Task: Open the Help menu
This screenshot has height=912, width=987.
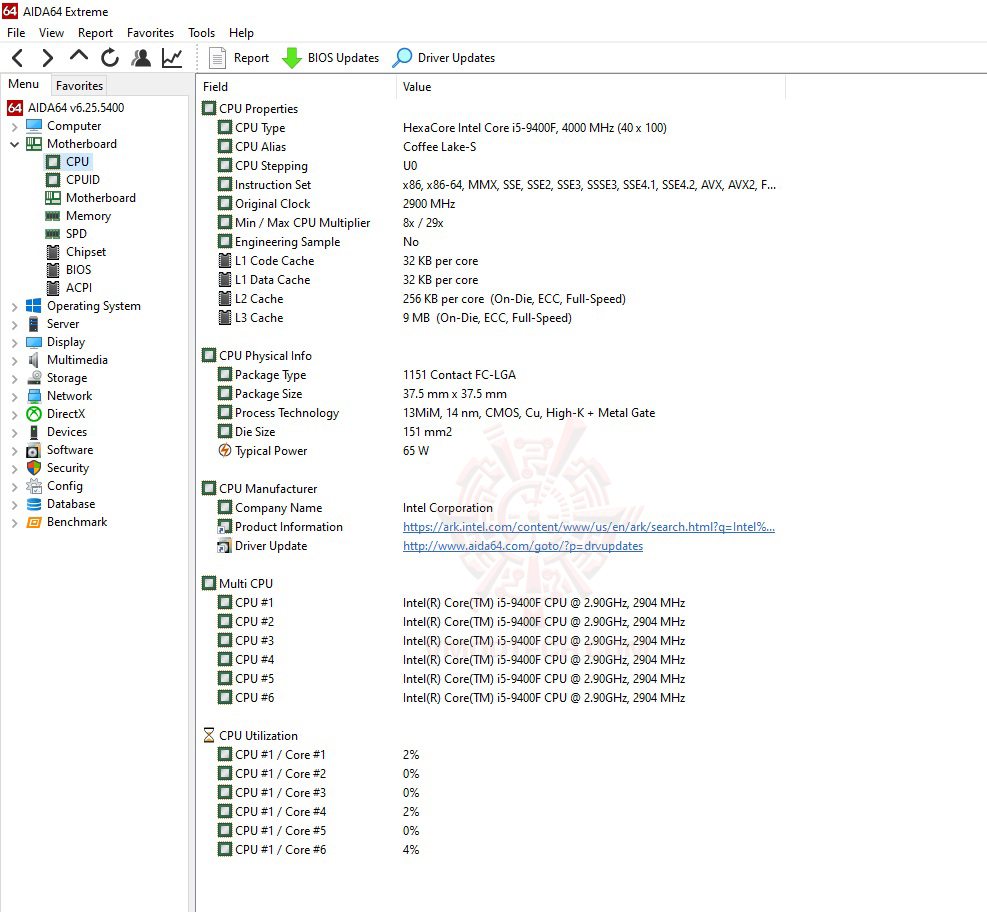Action: (241, 33)
